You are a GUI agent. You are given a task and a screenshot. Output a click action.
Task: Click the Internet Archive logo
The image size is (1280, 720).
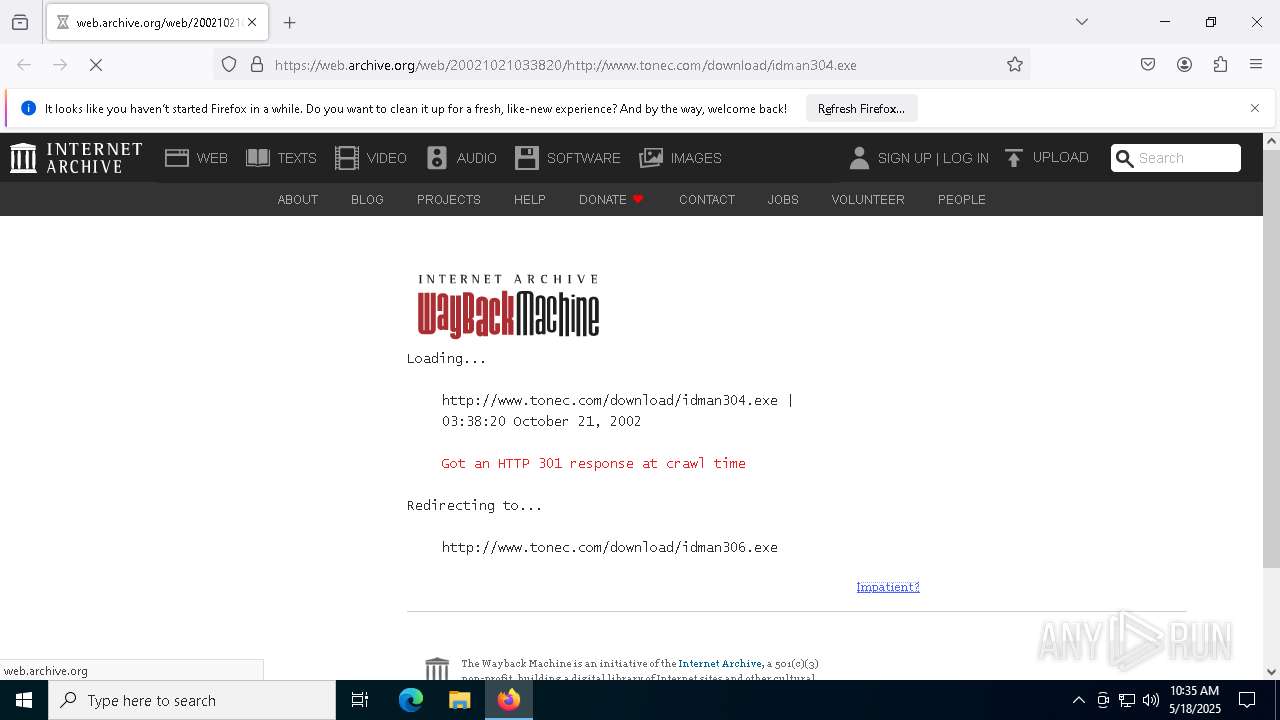[x=76, y=158]
